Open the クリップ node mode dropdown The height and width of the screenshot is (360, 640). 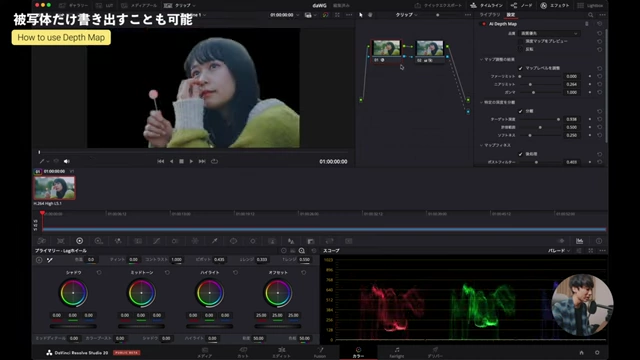[x=407, y=15]
